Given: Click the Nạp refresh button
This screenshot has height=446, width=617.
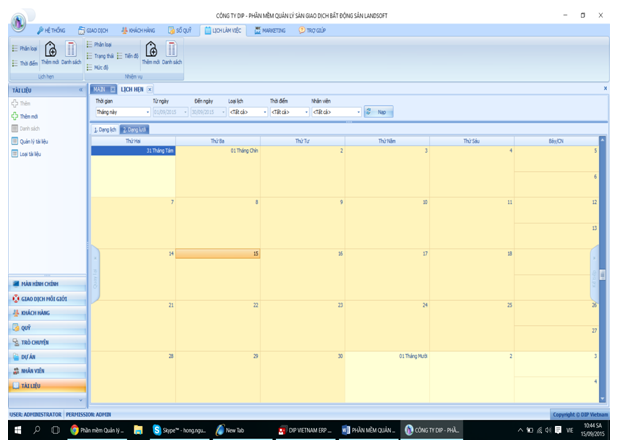Looking at the screenshot, I should pos(377,112).
